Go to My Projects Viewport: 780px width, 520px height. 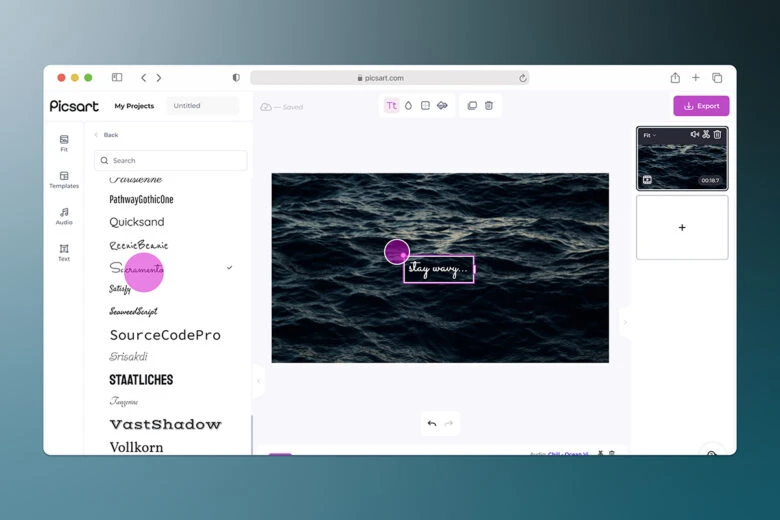tap(134, 106)
